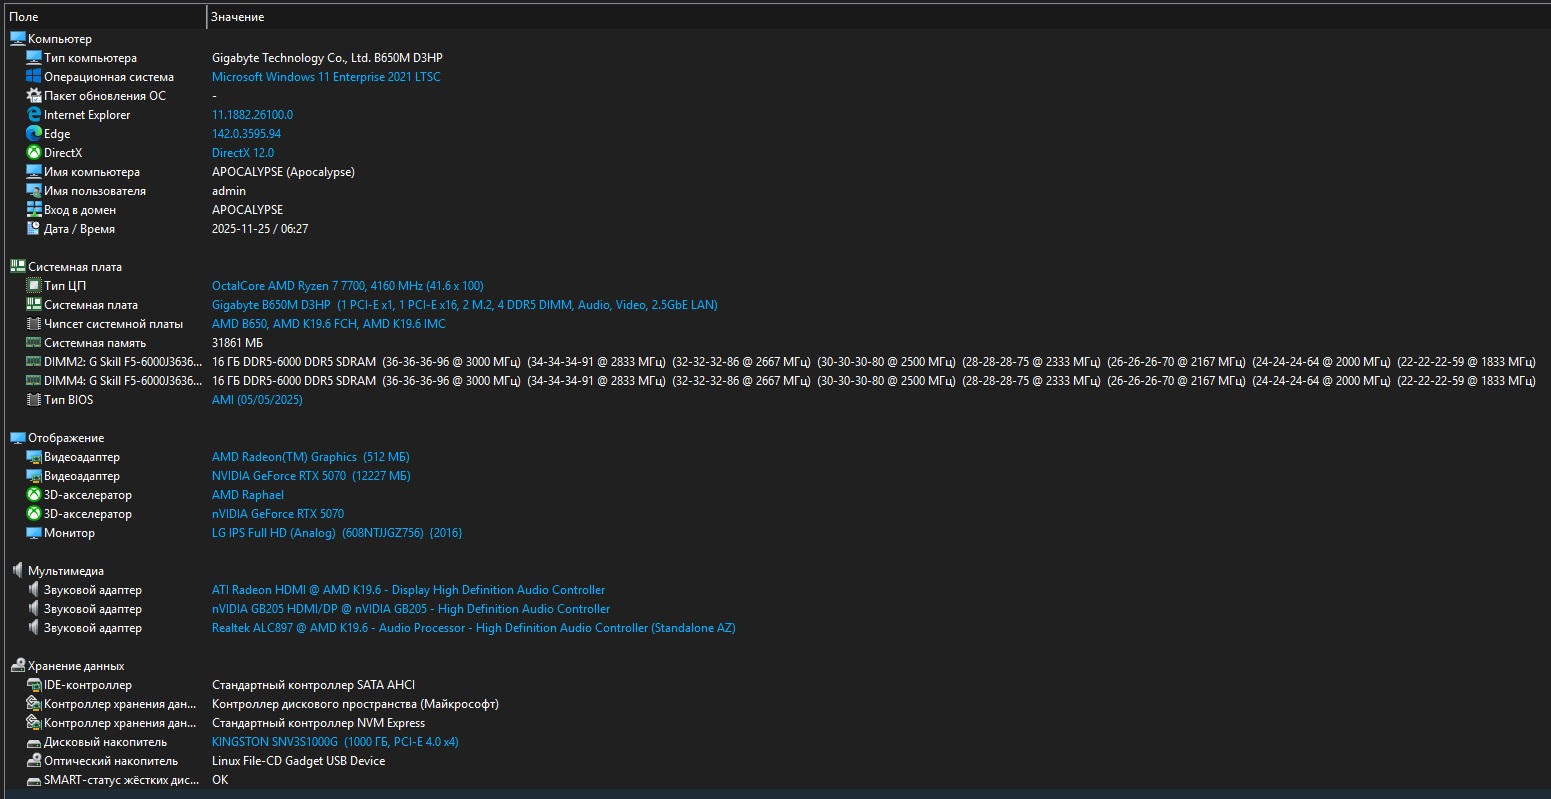Viewport: 1551px width, 799px height.
Task: Click the Мультимедиа speaker icon
Action: 17,571
